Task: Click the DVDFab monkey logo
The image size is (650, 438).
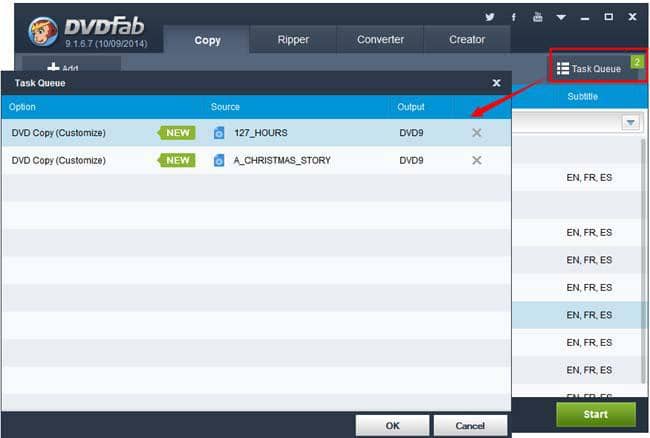Action: point(43,31)
